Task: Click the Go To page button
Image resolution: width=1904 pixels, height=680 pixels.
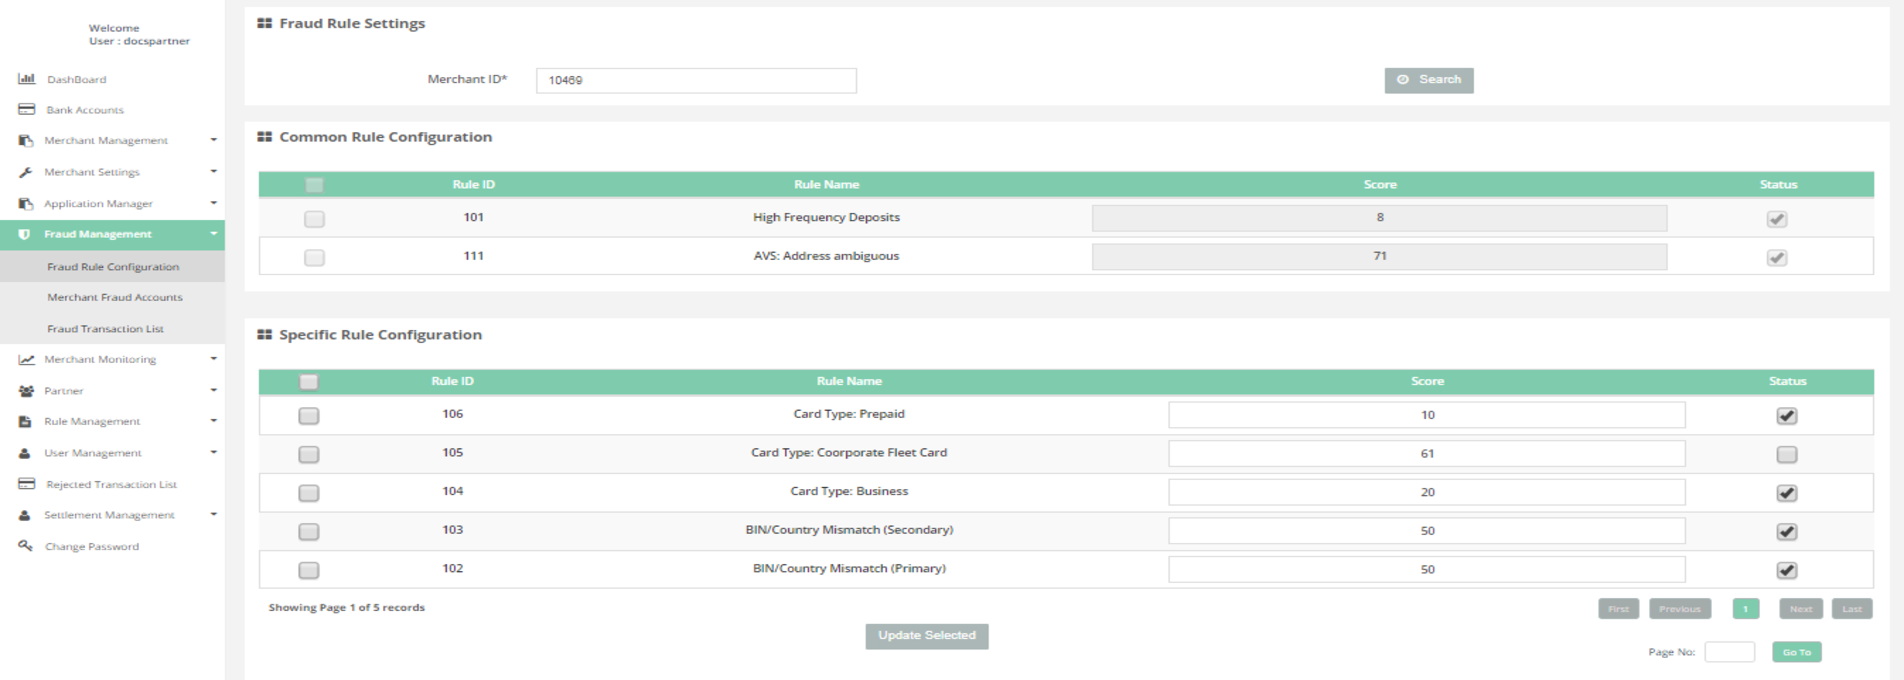Action: point(1796,652)
